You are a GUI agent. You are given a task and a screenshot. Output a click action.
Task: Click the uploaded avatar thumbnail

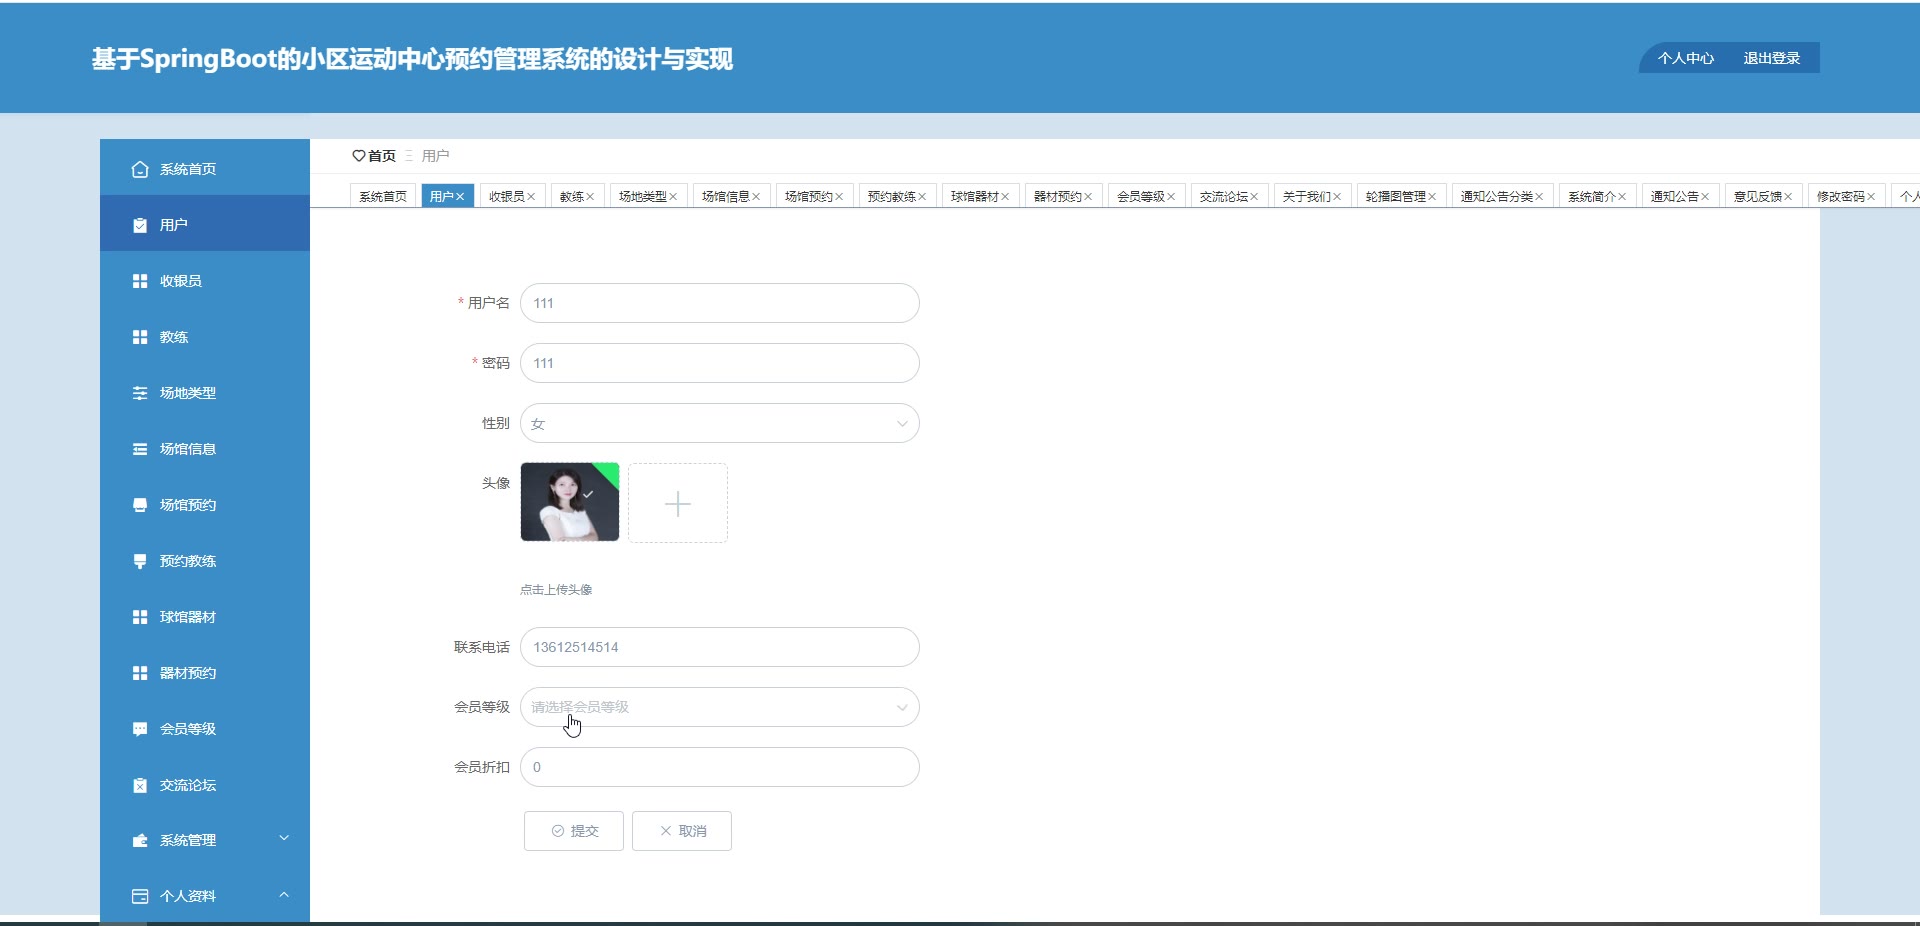pos(570,502)
